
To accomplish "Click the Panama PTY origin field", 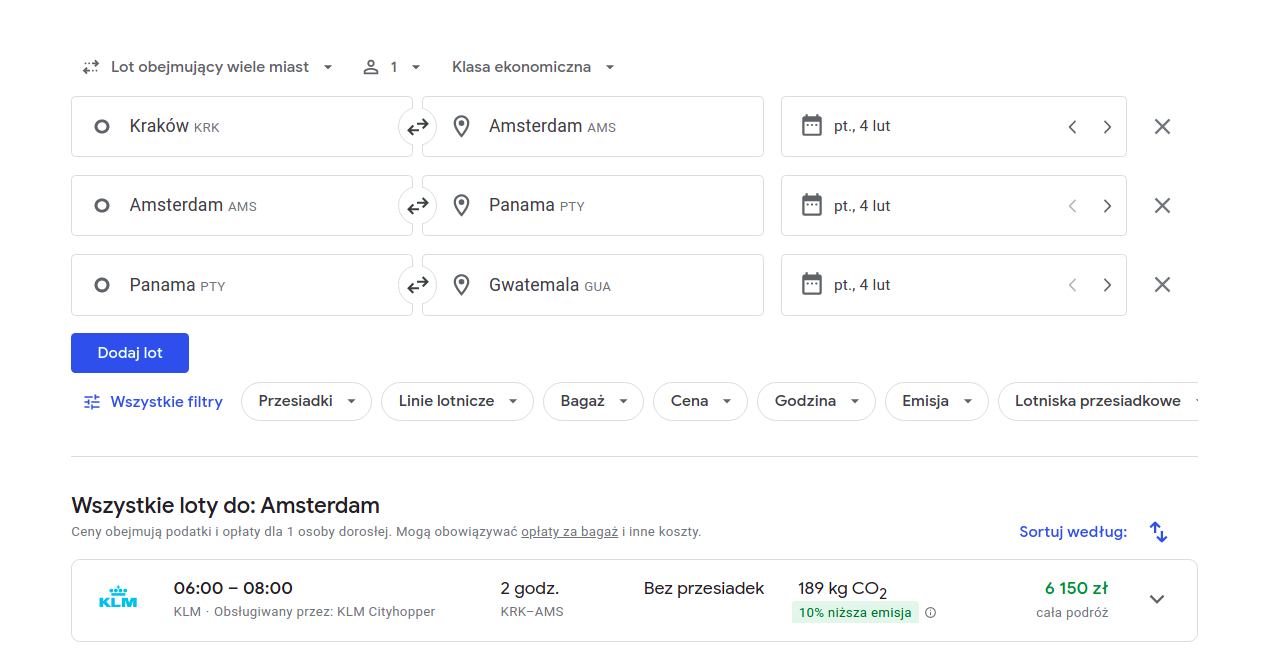I will (x=241, y=285).
